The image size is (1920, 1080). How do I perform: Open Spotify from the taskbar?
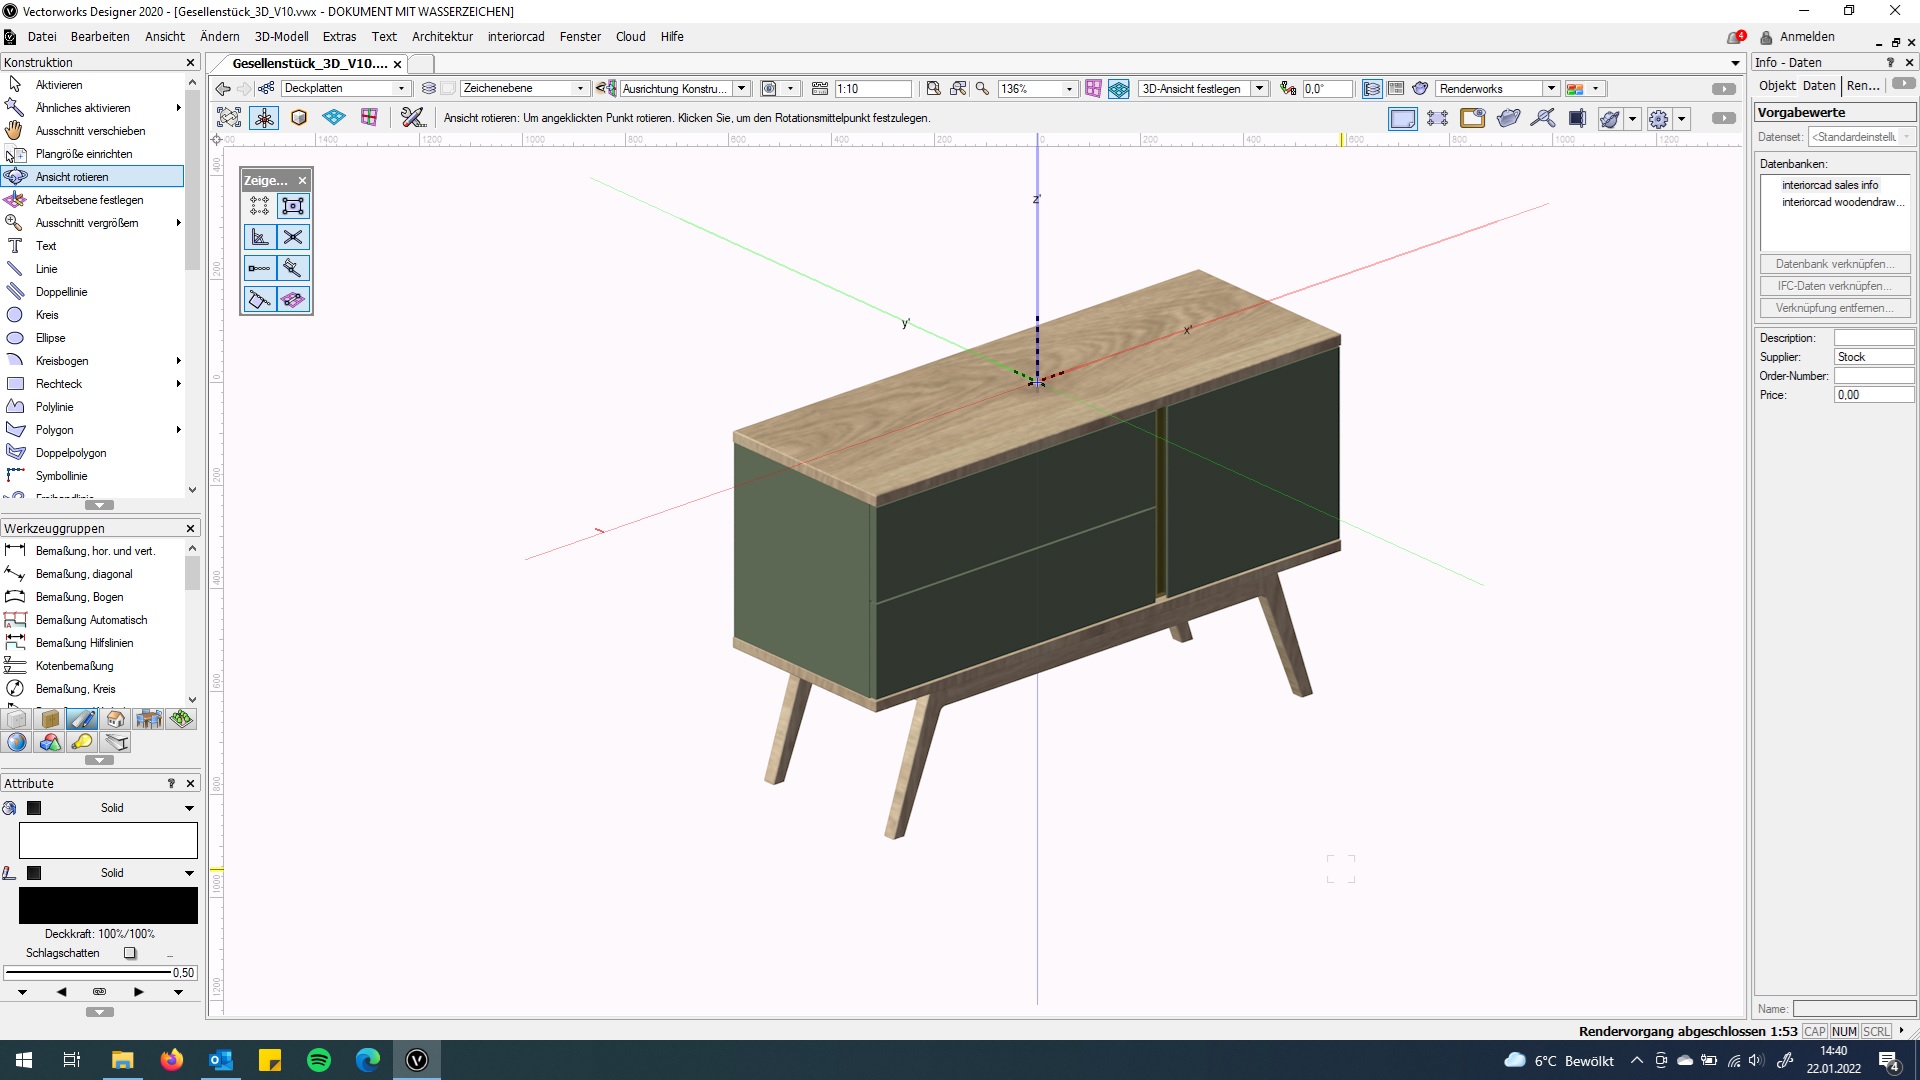[319, 1060]
